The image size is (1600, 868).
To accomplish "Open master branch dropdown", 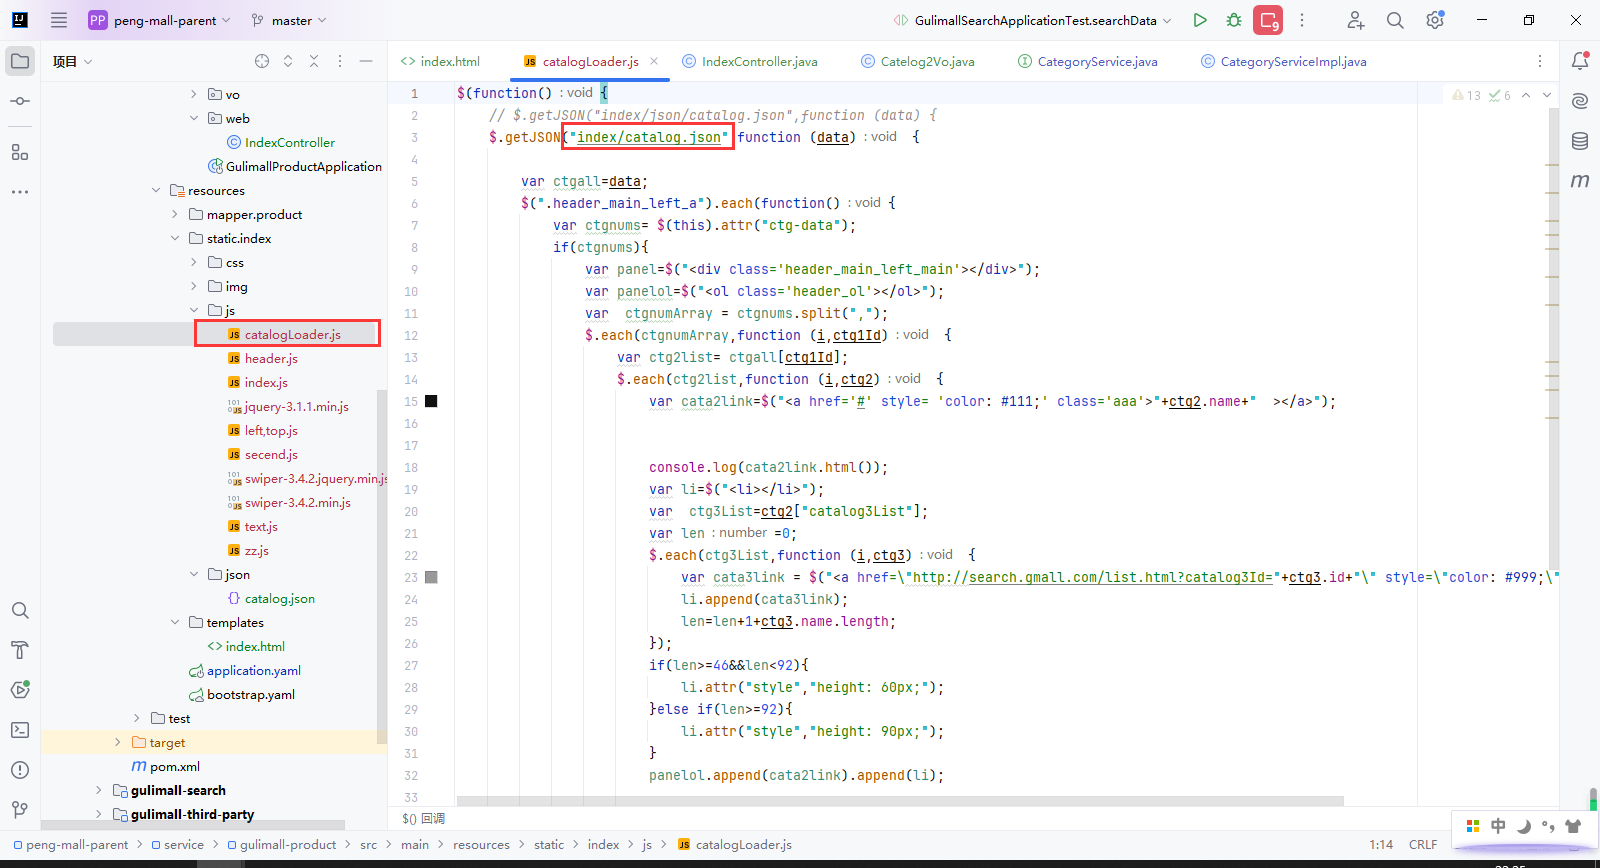I will click(289, 20).
